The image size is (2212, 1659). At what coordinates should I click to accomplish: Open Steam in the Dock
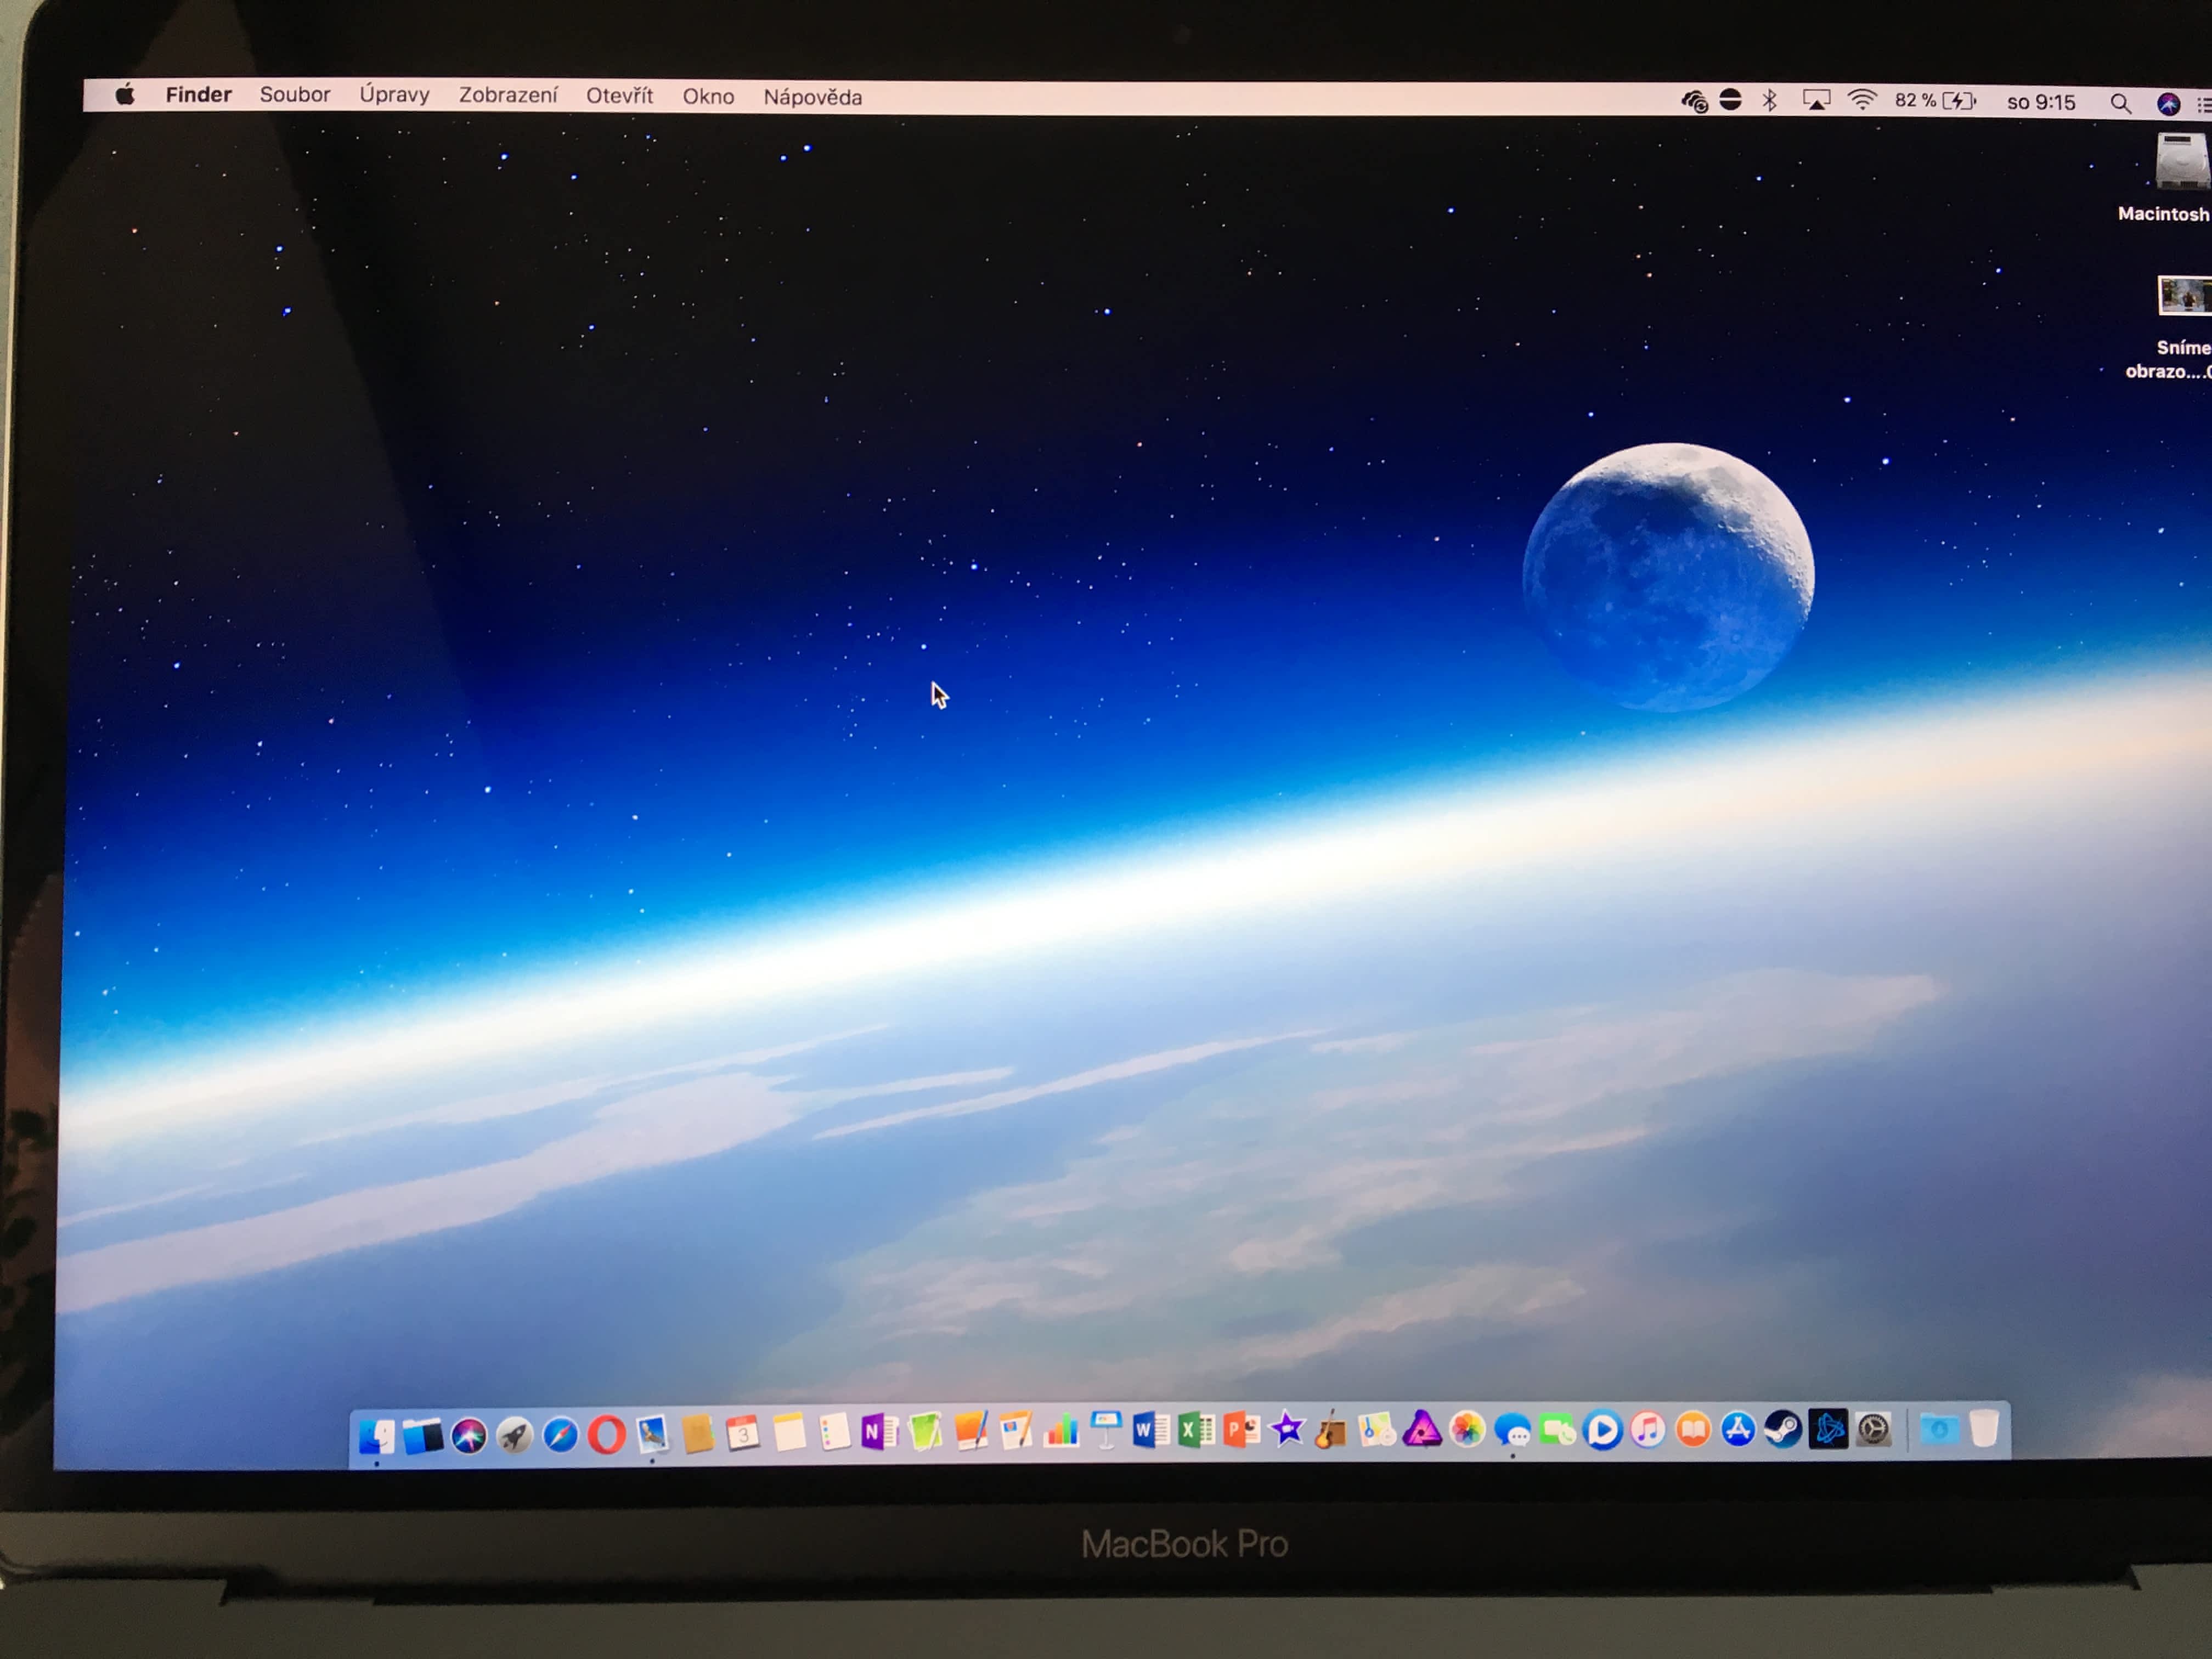pos(1783,1430)
